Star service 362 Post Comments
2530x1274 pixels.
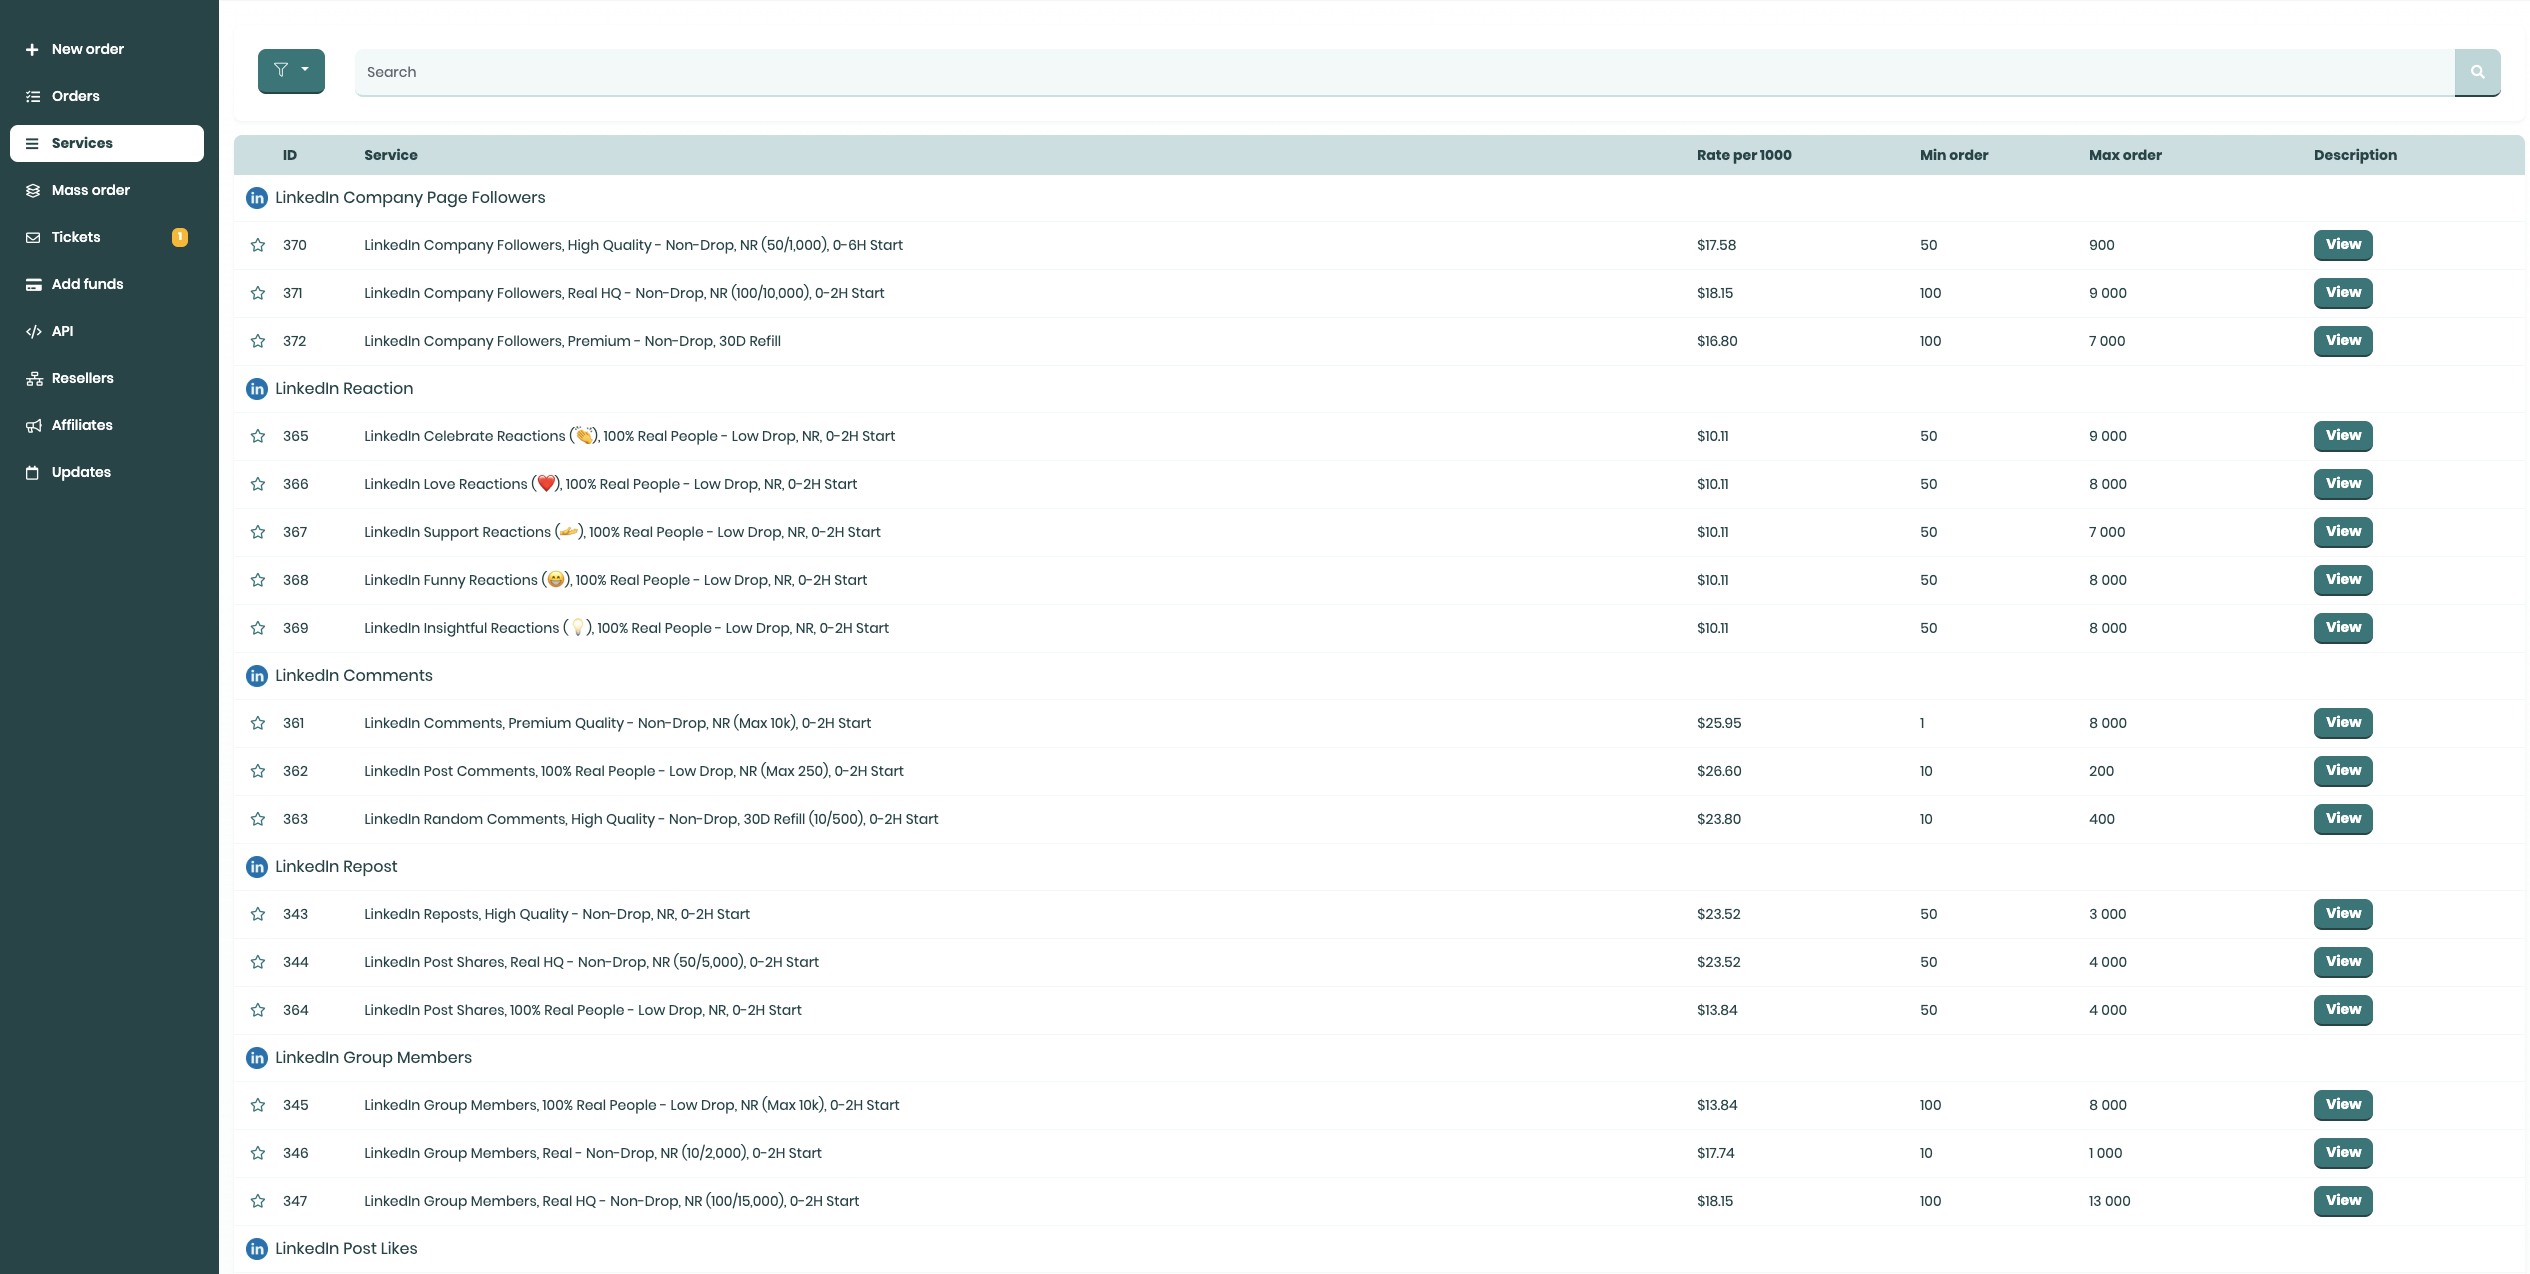click(x=258, y=771)
